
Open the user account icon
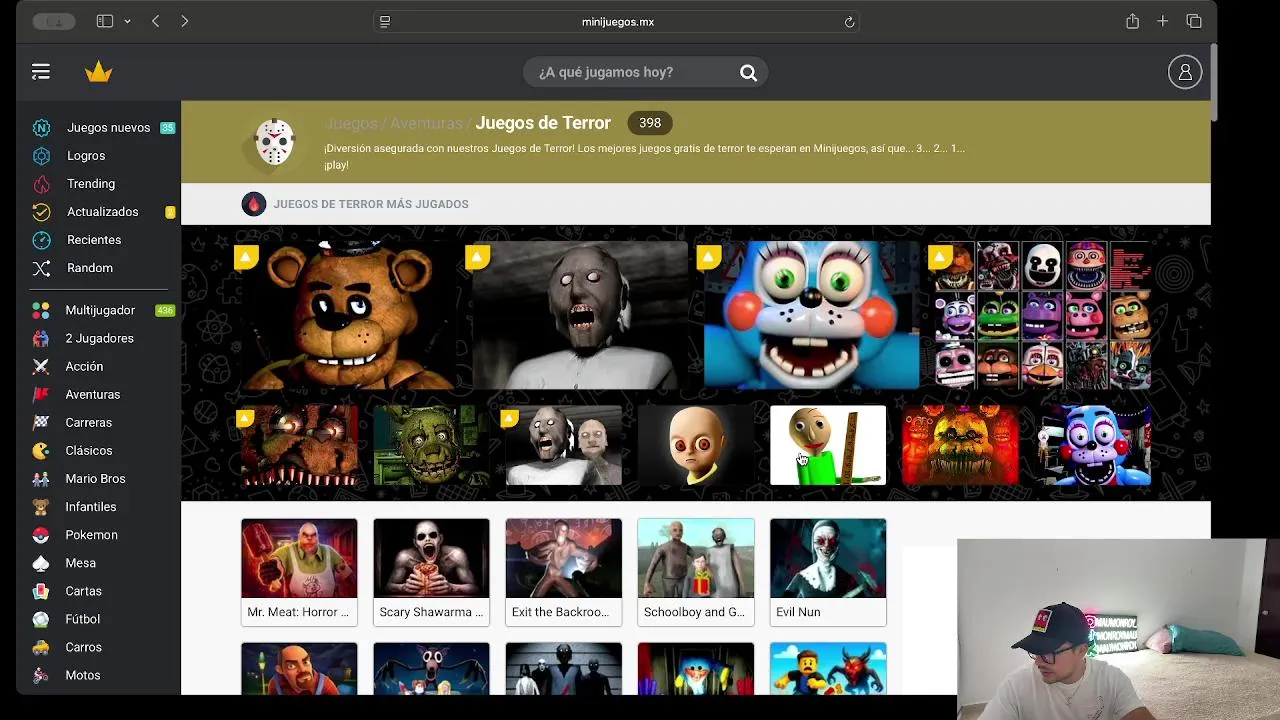click(1185, 72)
